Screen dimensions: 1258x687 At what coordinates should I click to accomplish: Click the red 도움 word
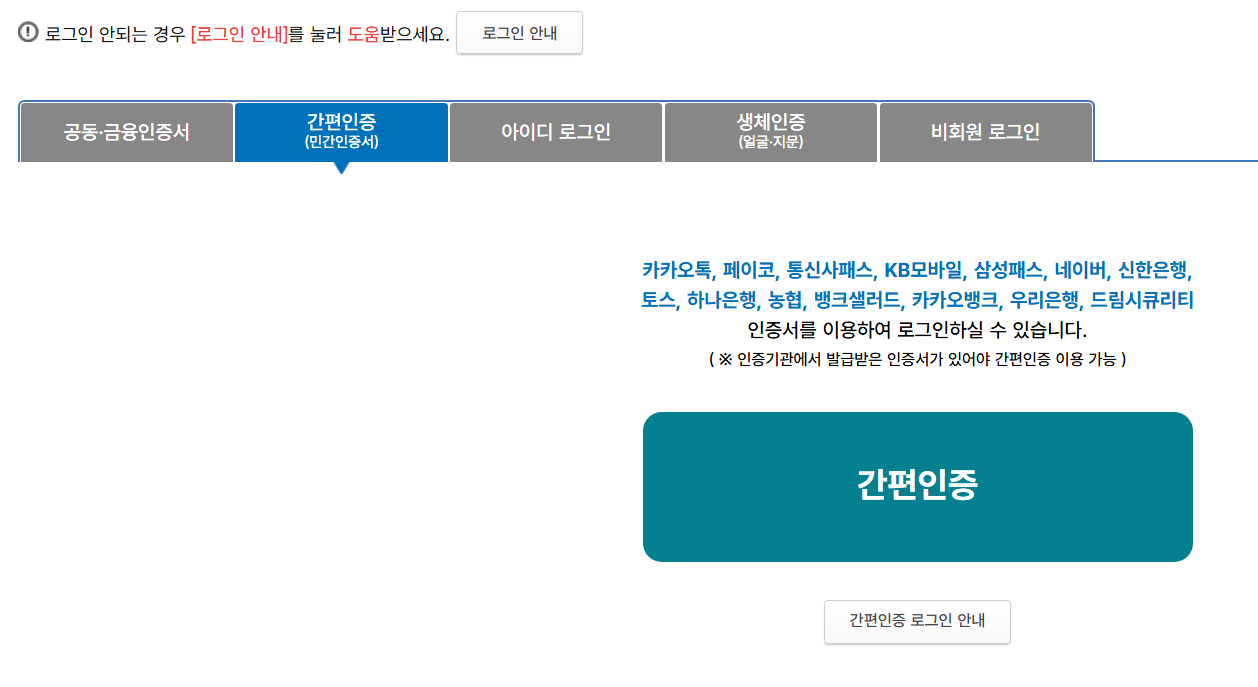pyautogui.click(x=364, y=34)
